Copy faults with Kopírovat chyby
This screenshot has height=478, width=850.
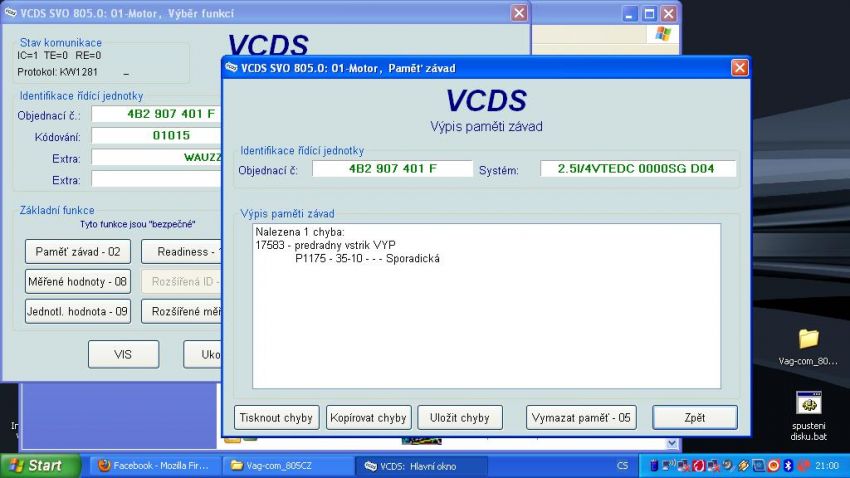tap(369, 418)
